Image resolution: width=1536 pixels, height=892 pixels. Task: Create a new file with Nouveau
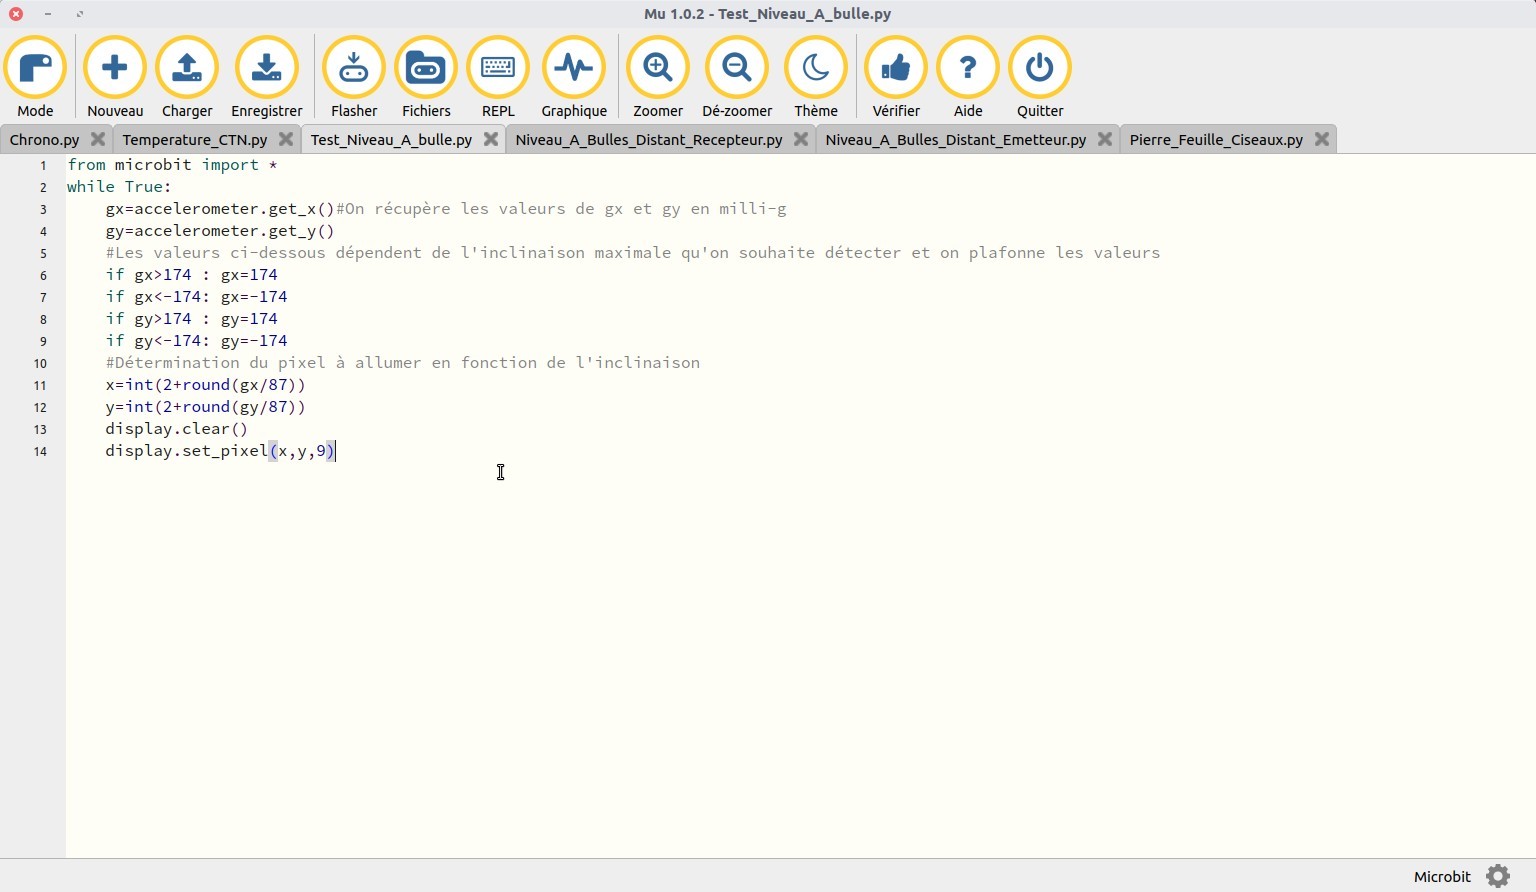pos(115,69)
